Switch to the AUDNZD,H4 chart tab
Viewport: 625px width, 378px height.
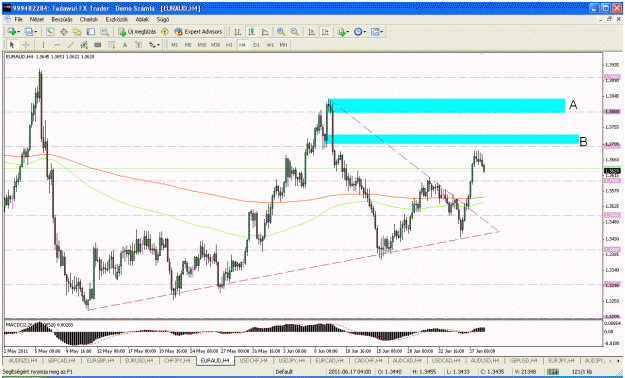pos(22,360)
